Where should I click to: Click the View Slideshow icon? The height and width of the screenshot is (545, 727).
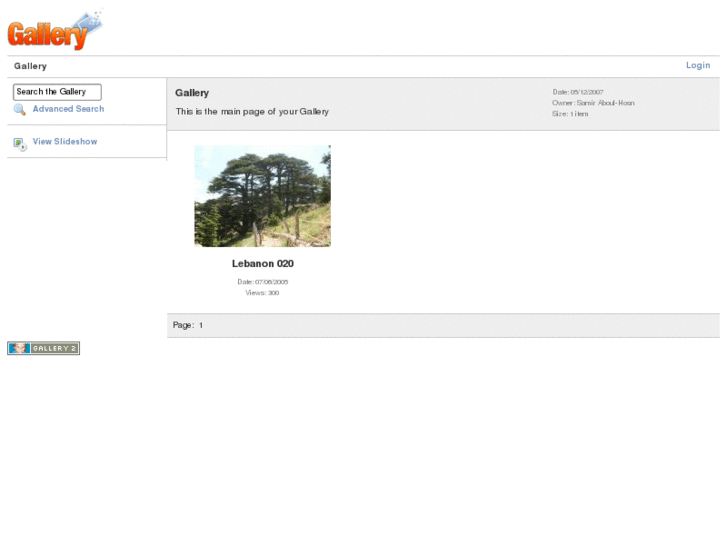tap(20, 144)
